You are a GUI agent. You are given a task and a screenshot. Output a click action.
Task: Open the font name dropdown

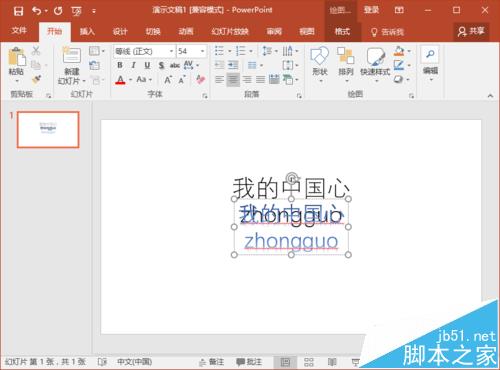171,51
